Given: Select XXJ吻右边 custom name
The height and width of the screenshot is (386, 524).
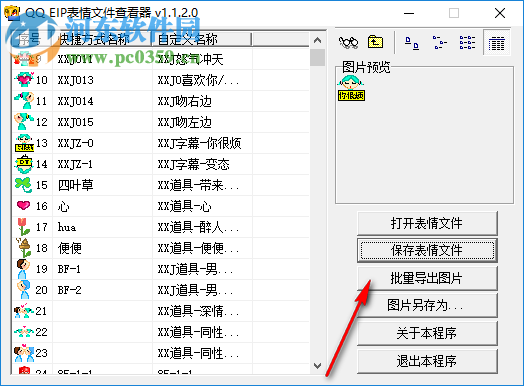Looking at the screenshot, I should tap(185, 101).
